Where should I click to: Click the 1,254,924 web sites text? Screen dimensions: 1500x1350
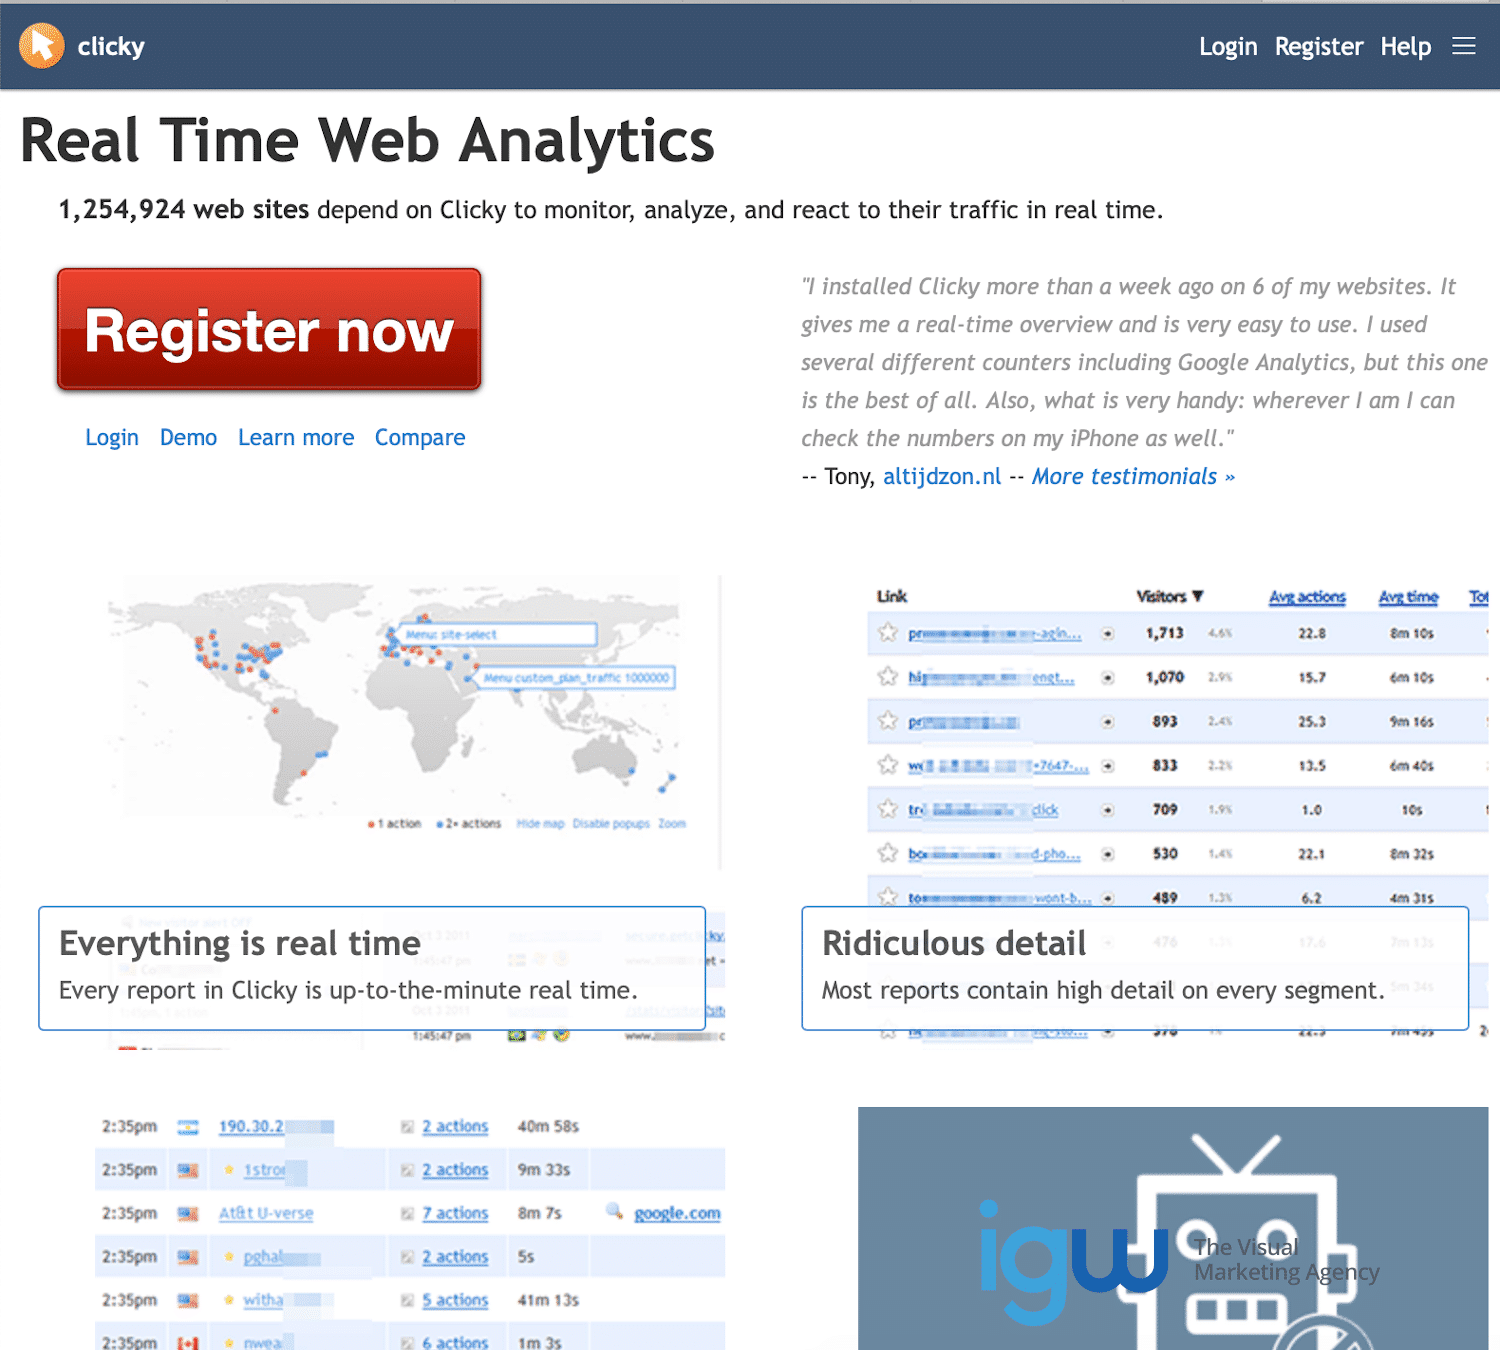click(x=184, y=210)
